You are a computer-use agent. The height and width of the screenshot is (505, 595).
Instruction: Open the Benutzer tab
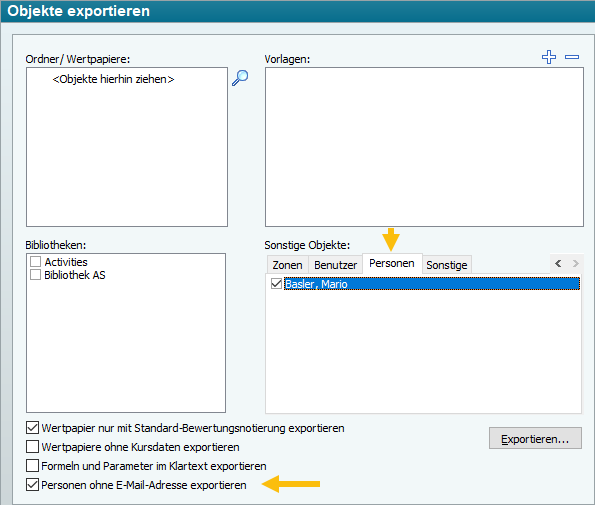(335, 265)
